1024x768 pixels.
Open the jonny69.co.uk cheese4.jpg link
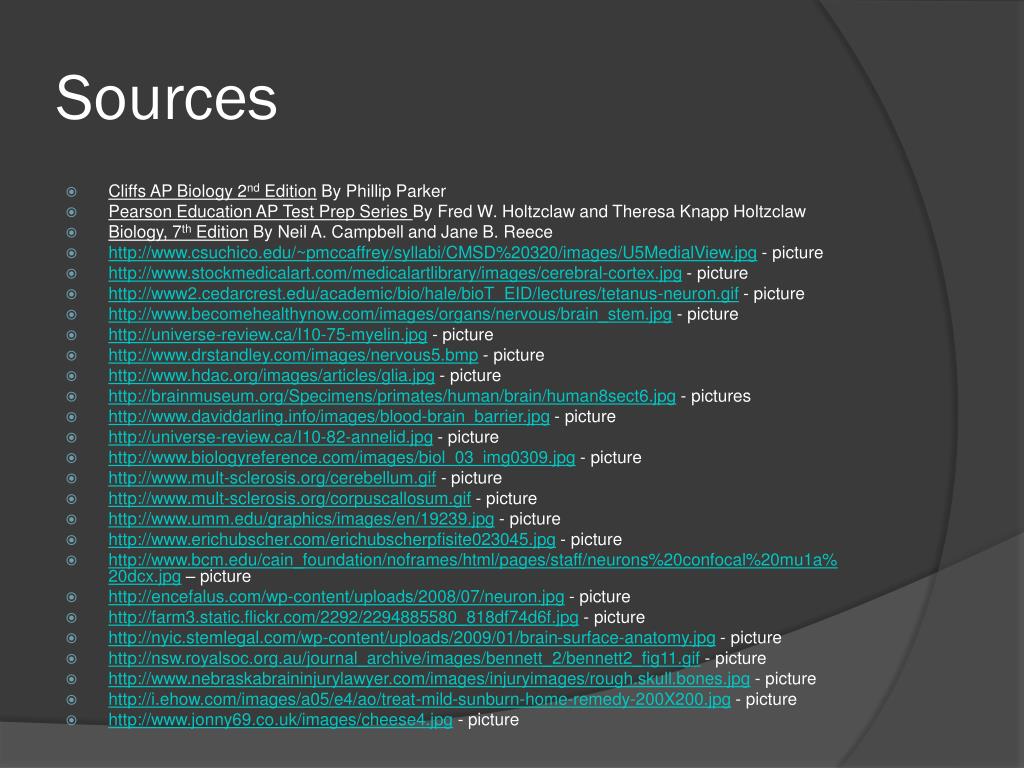(280, 720)
